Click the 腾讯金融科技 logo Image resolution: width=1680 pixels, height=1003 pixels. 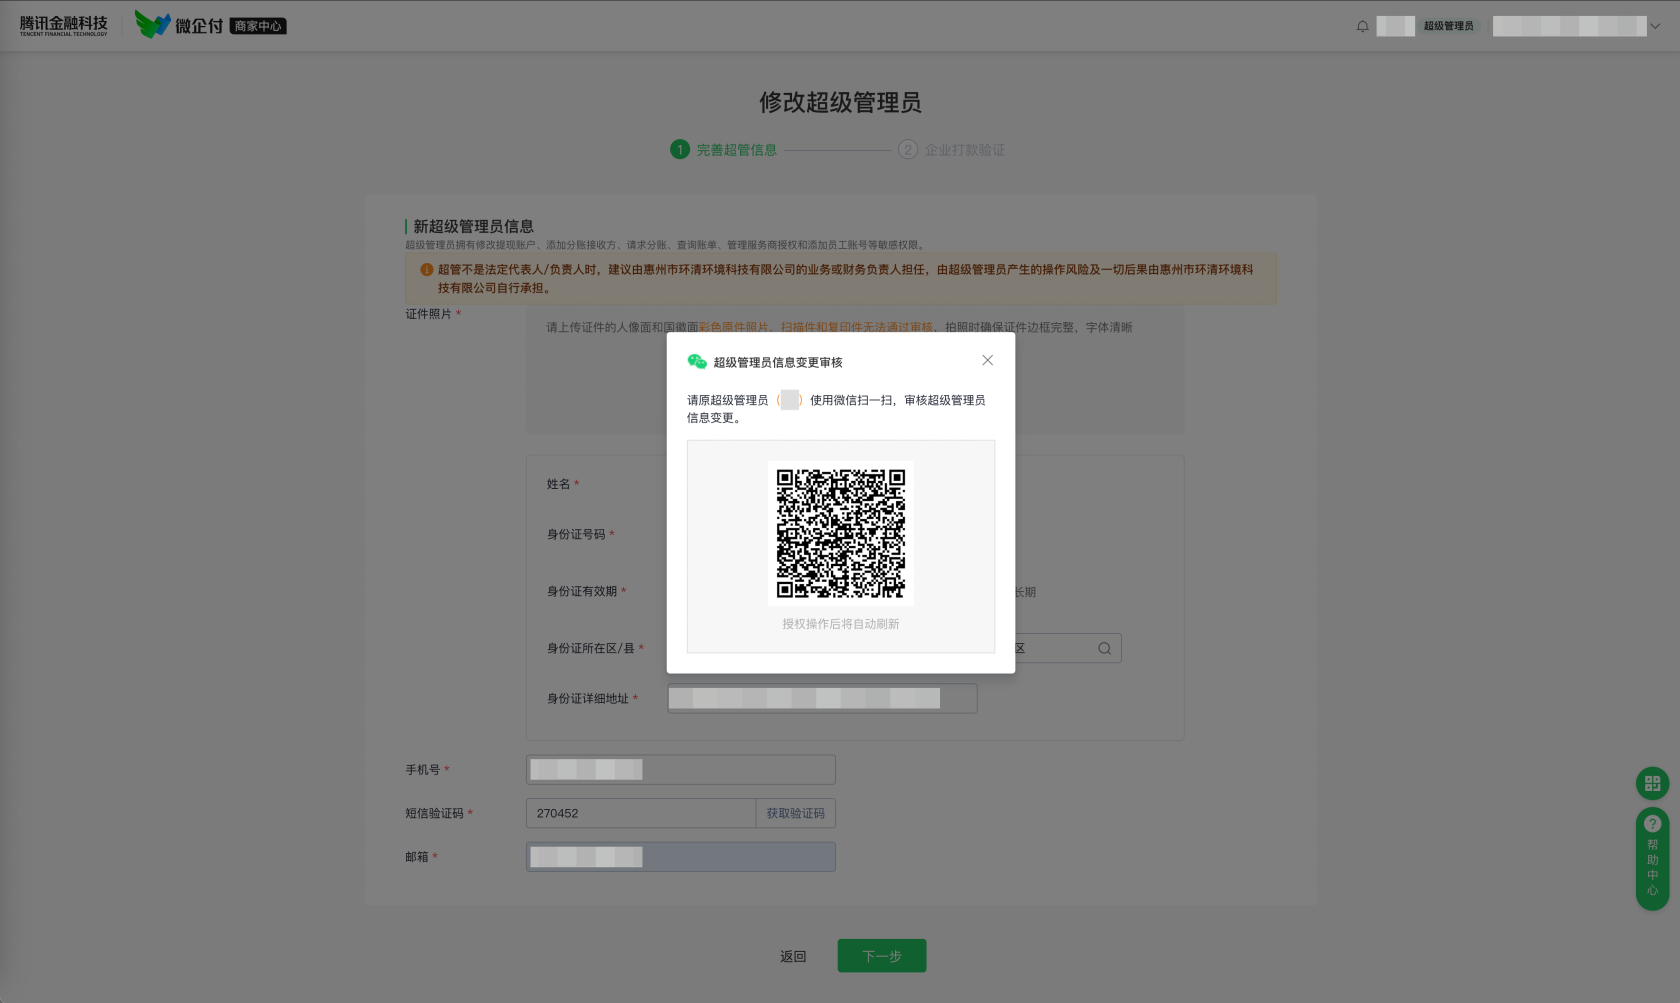(64, 25)
